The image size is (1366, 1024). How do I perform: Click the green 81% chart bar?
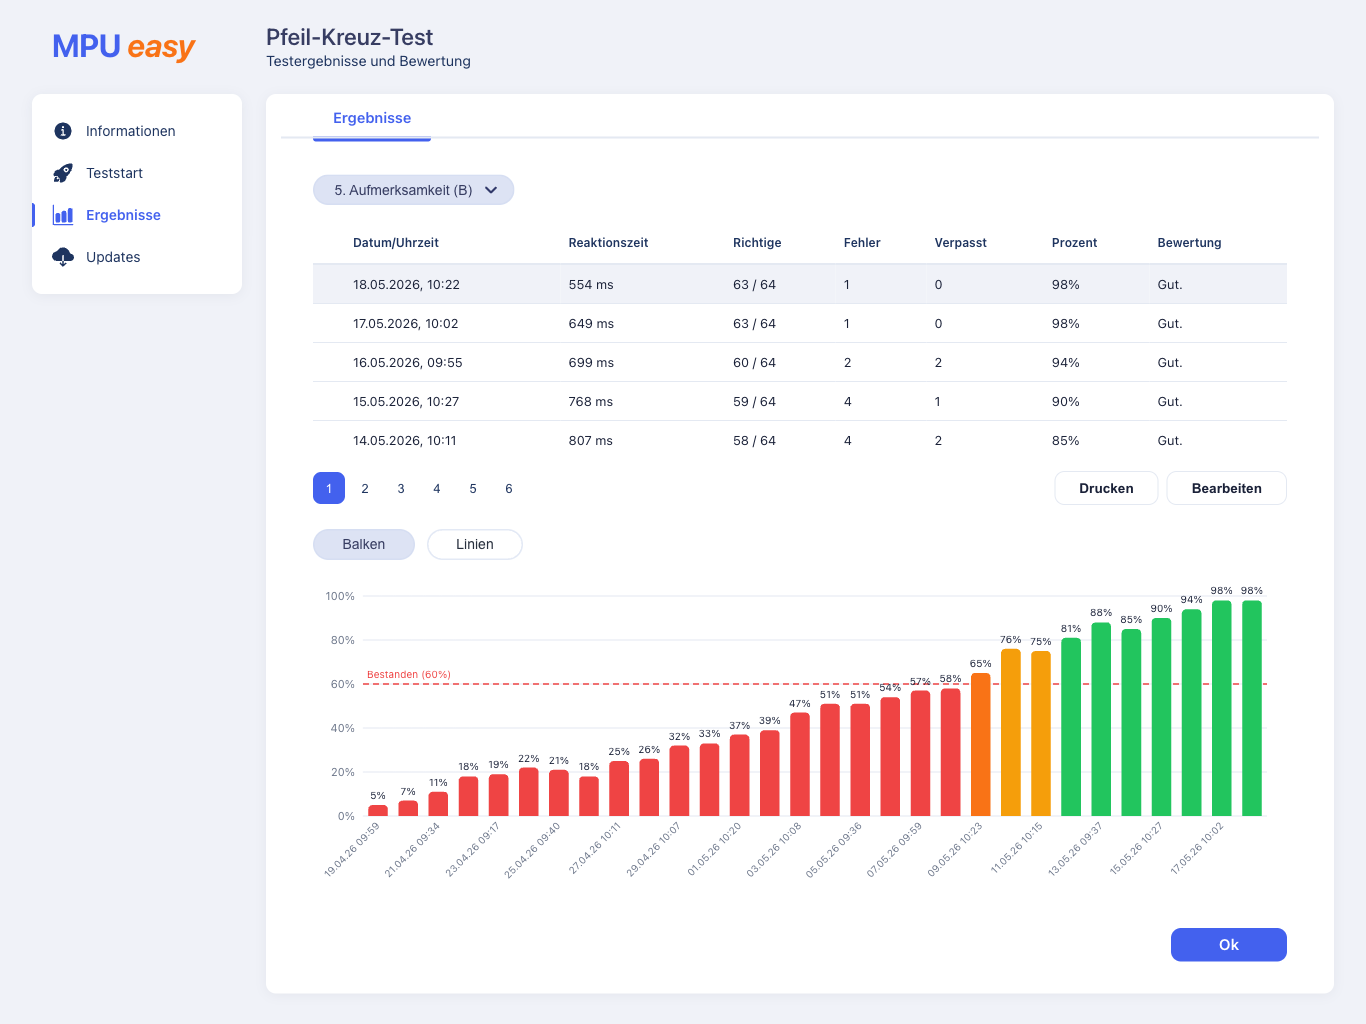pos(1071,727)
